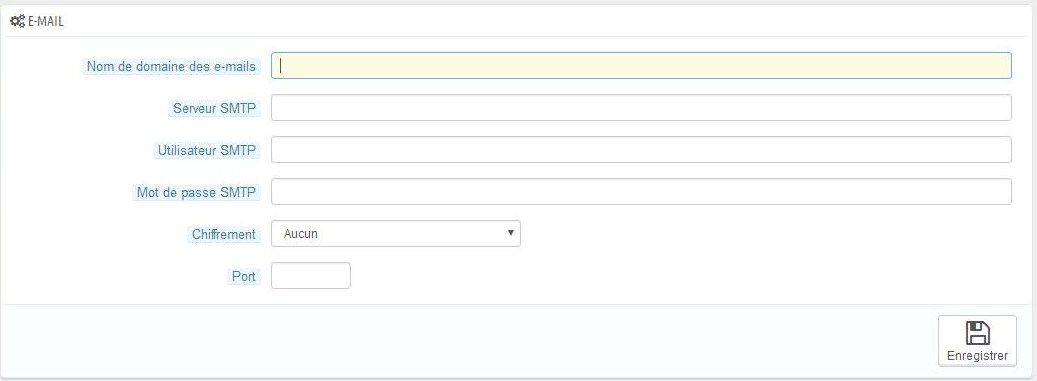Select the E-MAIL panel heading text
This screenshot has width=1037, height=381.
coord(46,21)
